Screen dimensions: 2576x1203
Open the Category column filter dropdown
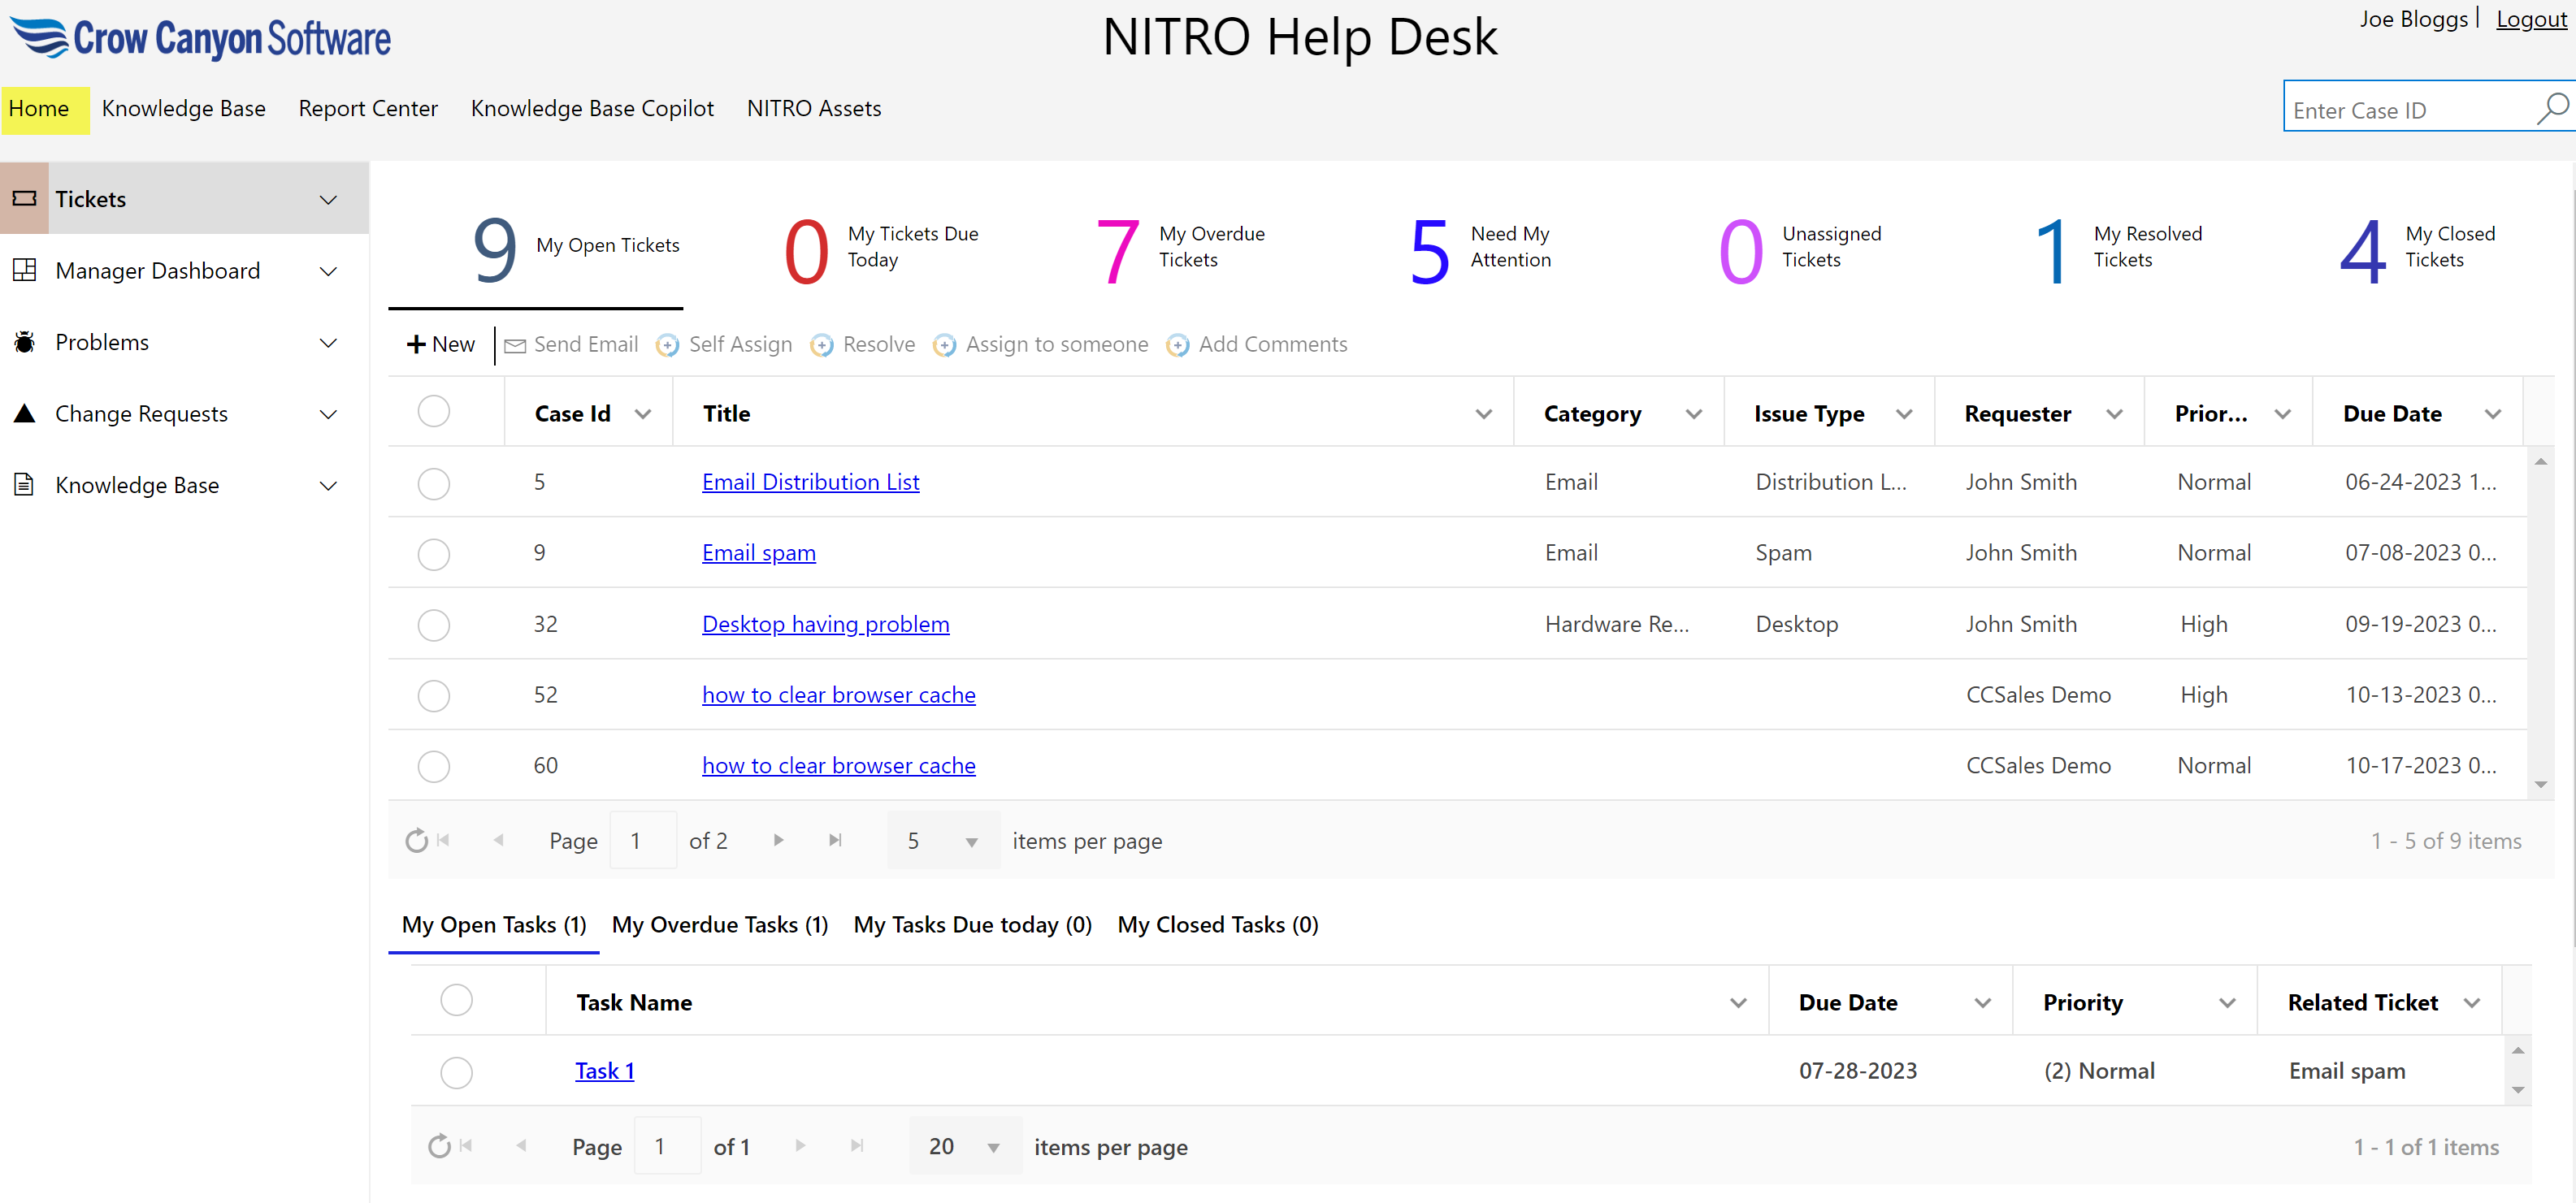1693,414
